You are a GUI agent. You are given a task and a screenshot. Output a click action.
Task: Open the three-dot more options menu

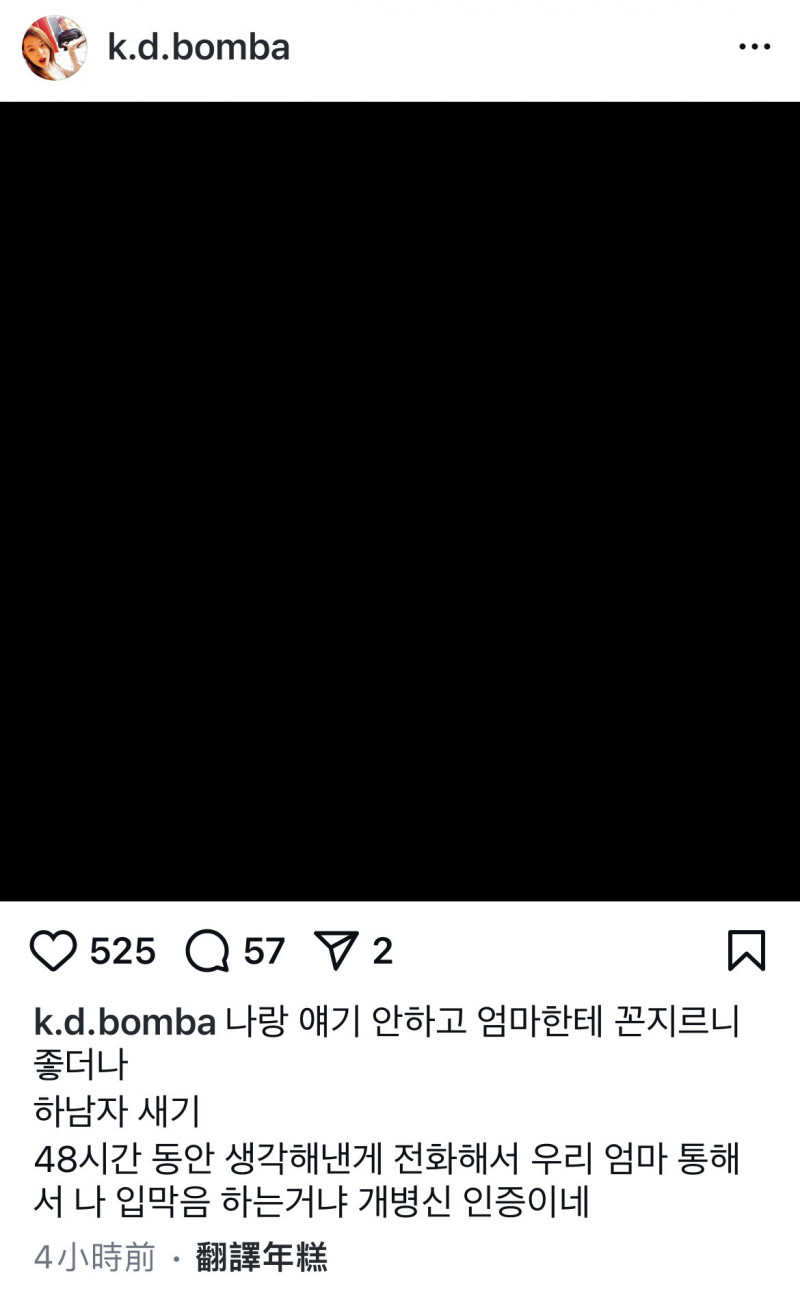coord(755,47)
